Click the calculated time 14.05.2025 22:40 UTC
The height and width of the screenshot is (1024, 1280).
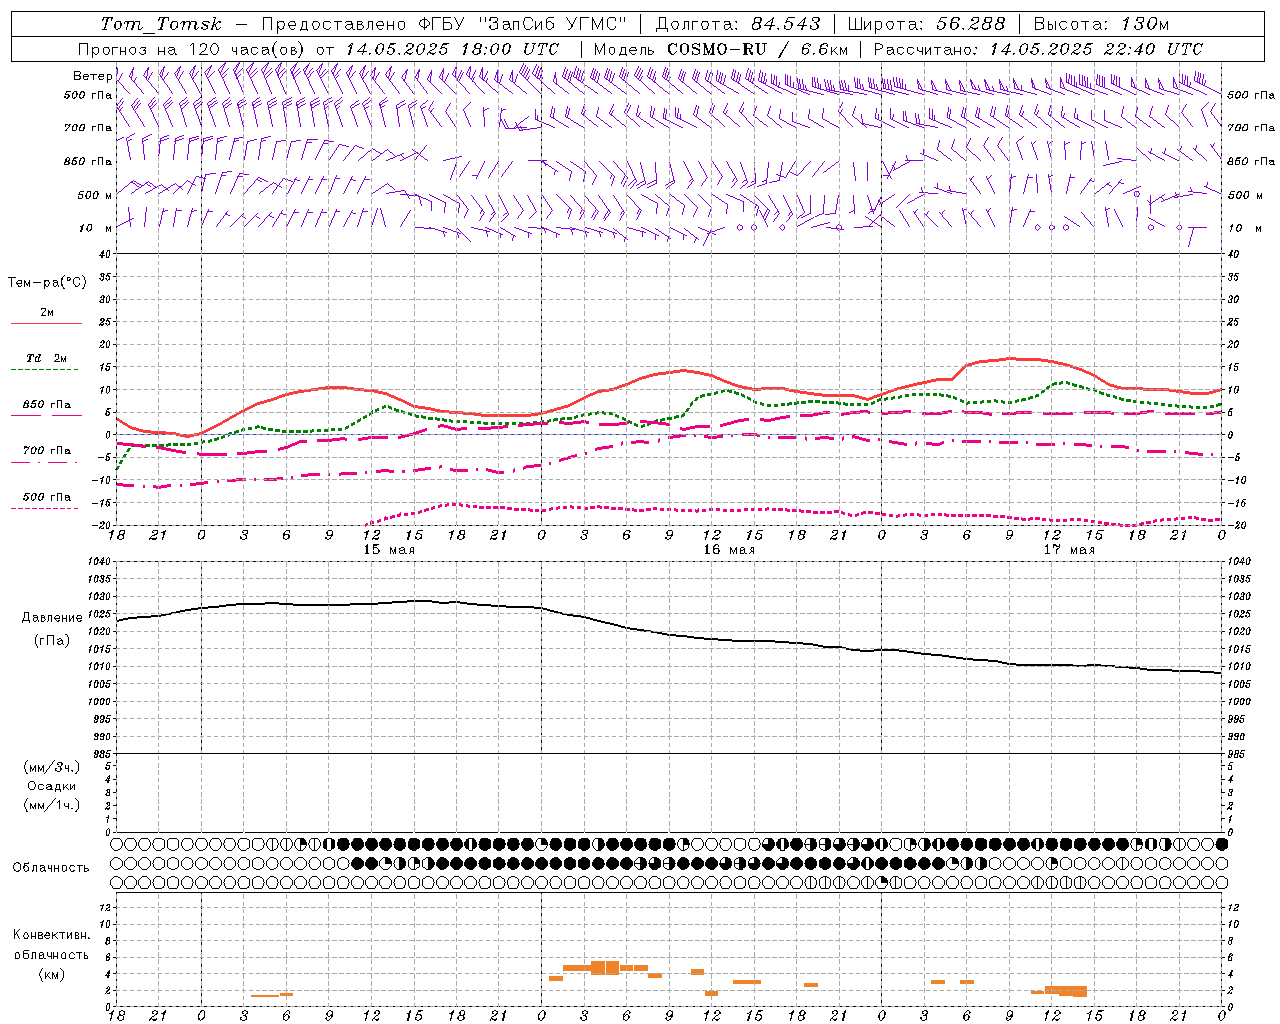pyautogui.click(x=1096, y=49)
